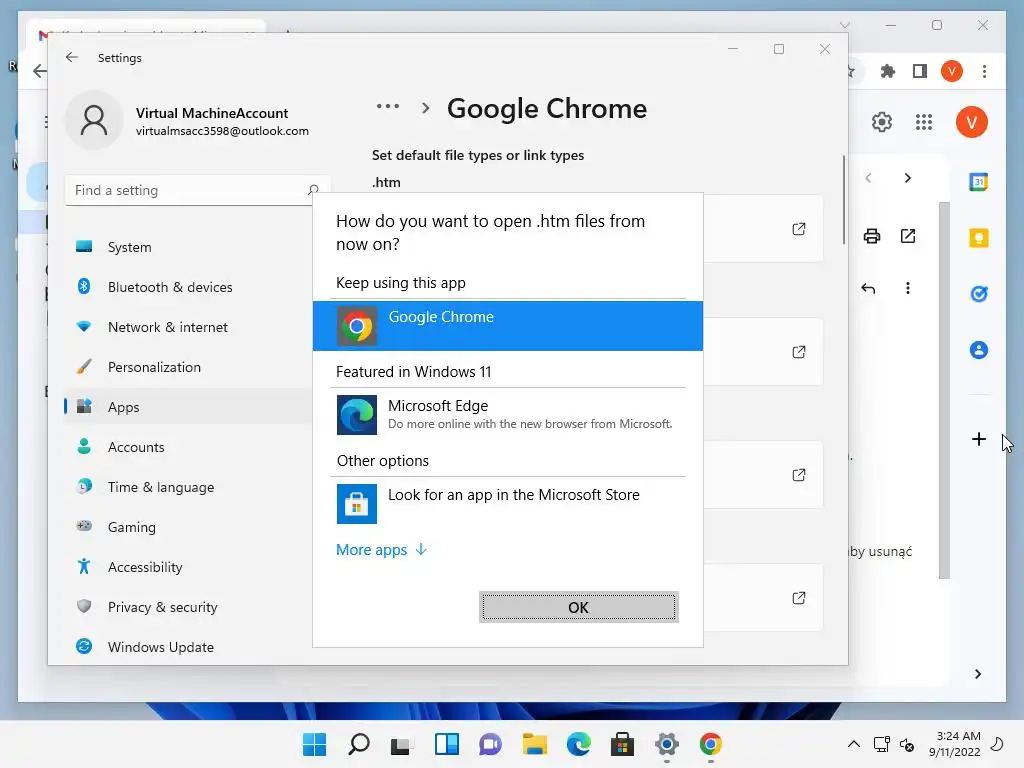
Task: Open Microsoft Store from the taskbar
Action: 622,744
